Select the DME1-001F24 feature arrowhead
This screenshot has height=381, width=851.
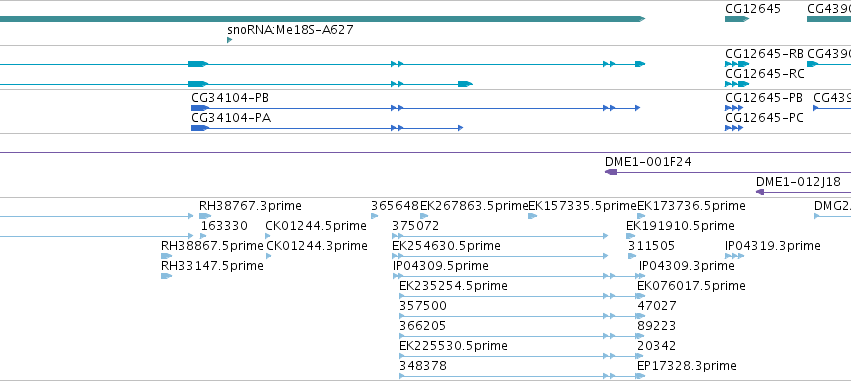pyautogui.click(x=611, y=172)
